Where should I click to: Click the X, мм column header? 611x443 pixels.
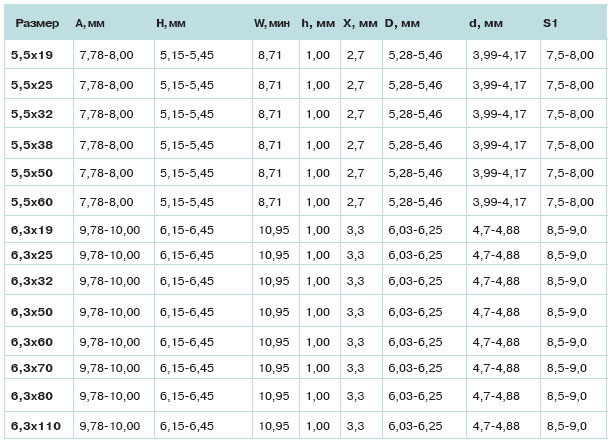point(360,23)
